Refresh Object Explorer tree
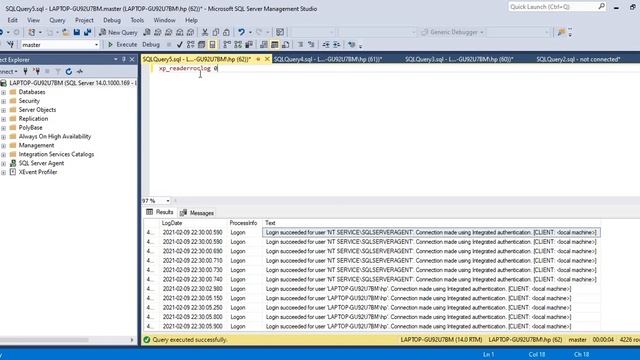This screenshot has height=360, width=640. [69, 71]
